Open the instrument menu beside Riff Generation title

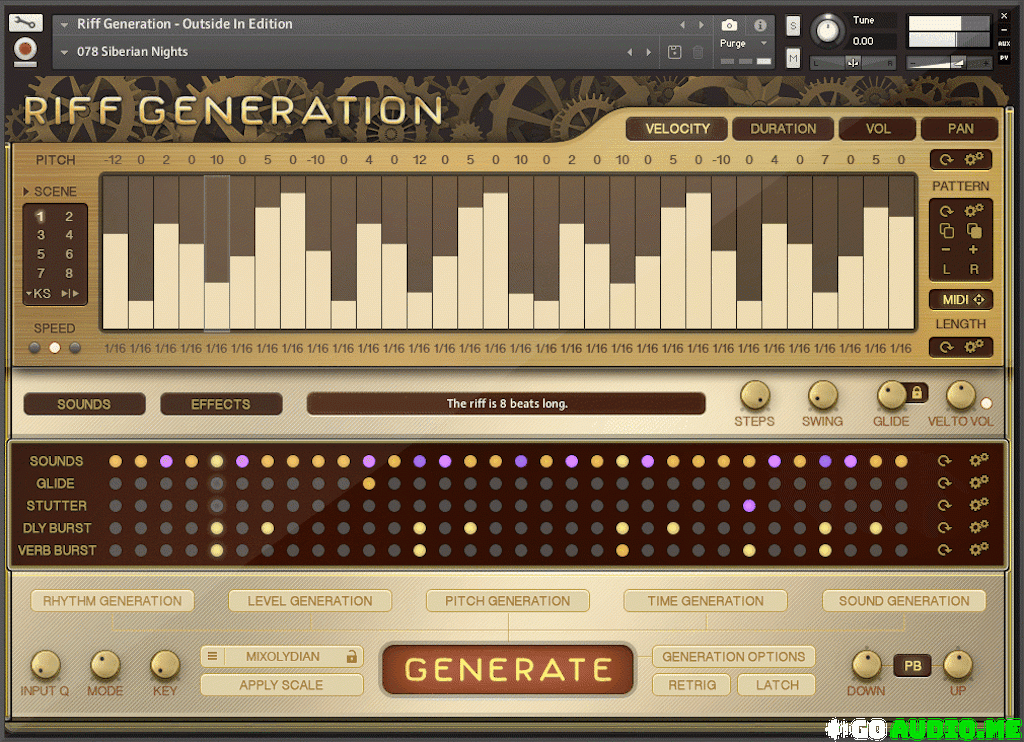(64, 25)
